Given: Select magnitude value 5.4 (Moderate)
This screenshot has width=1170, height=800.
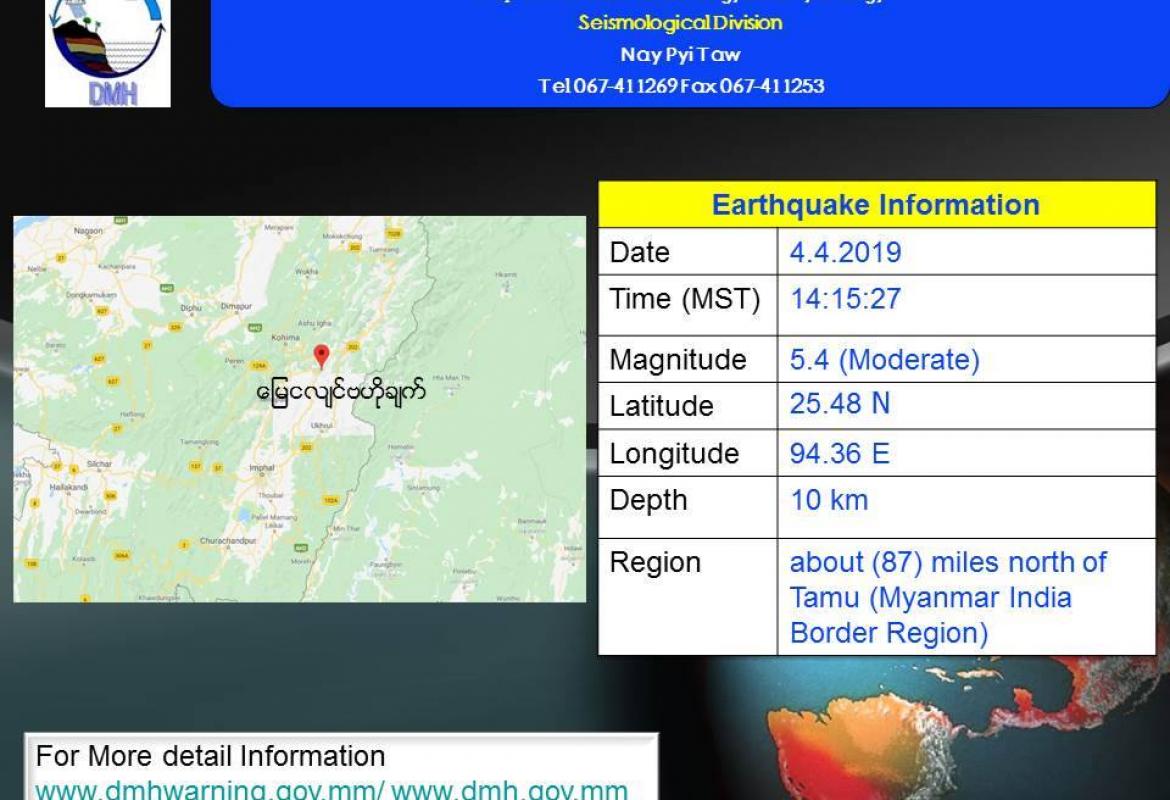Looking at the screenshot, I should 884,360.
